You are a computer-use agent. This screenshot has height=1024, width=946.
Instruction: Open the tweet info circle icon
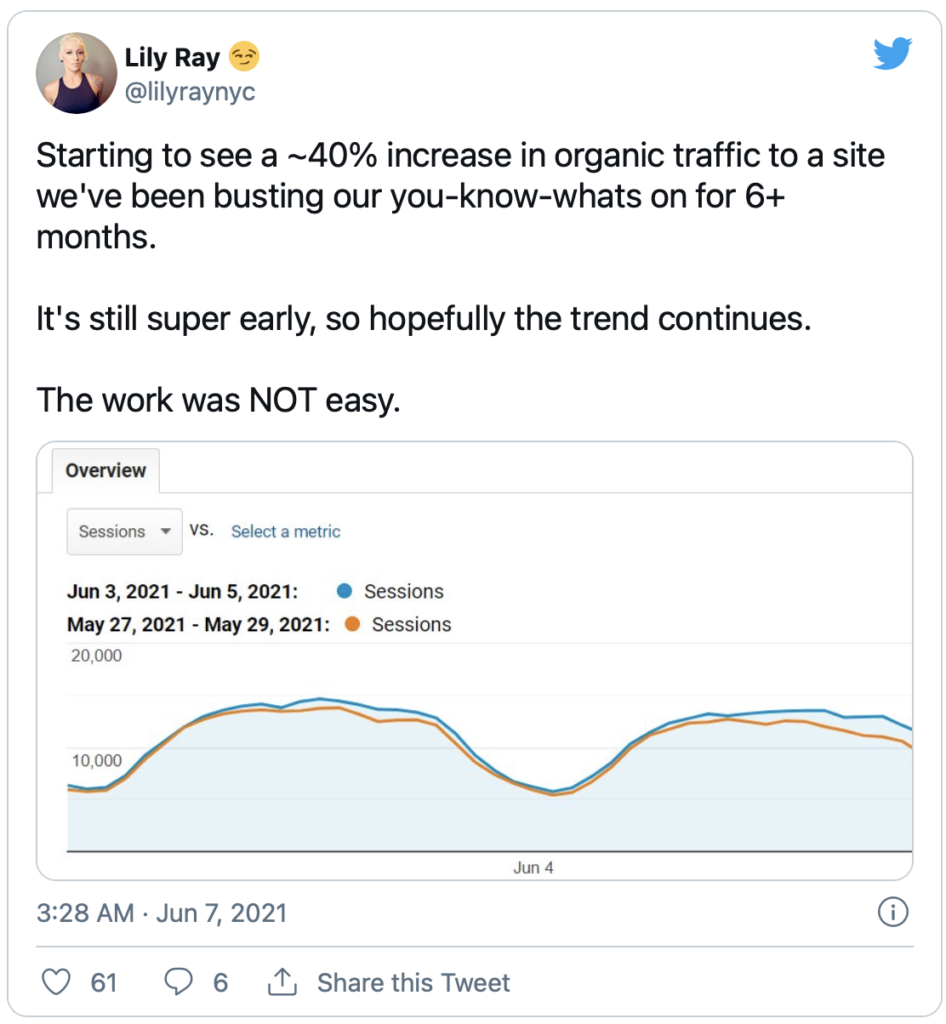892,912
